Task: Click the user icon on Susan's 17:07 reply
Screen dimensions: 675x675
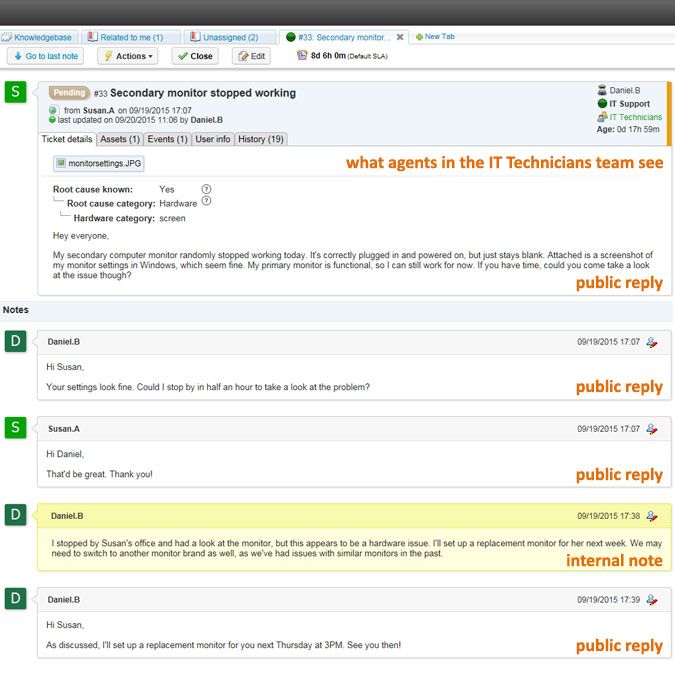Action: (x=651, y=429)
